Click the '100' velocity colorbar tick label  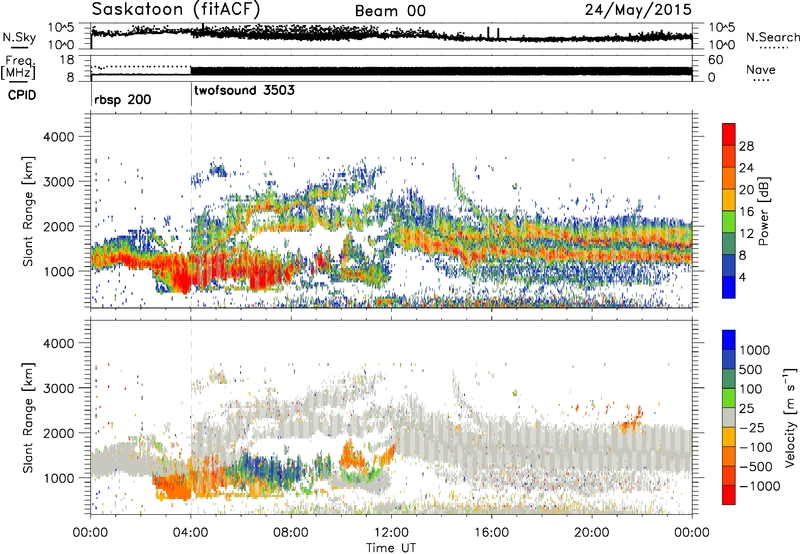tap(751, 389)
